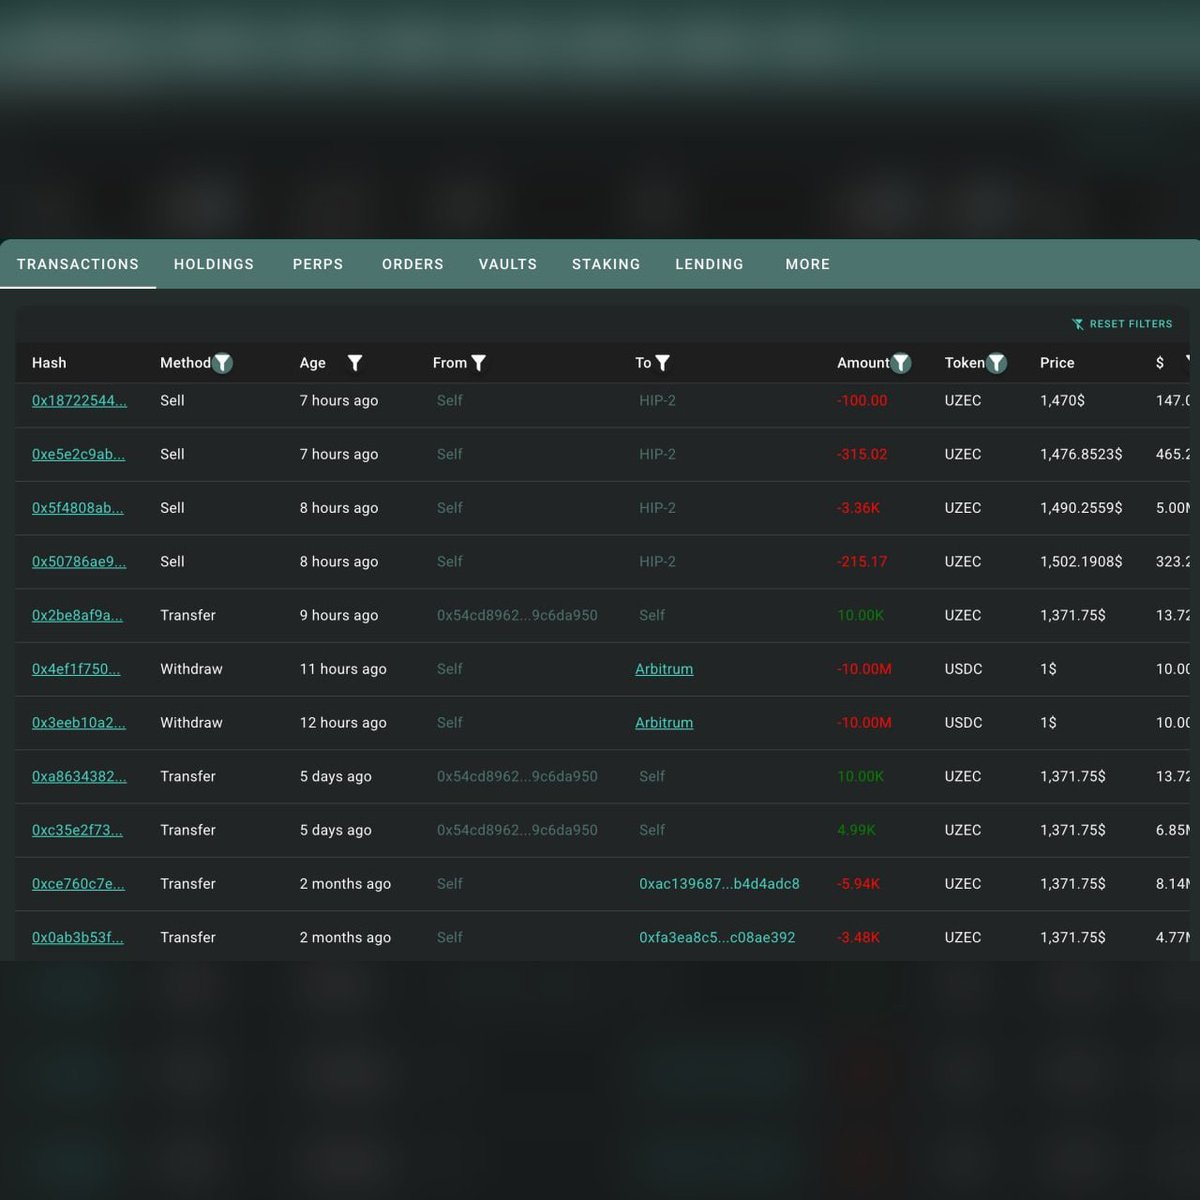
Task: Click the Hash column header
Action: [49, 363]
